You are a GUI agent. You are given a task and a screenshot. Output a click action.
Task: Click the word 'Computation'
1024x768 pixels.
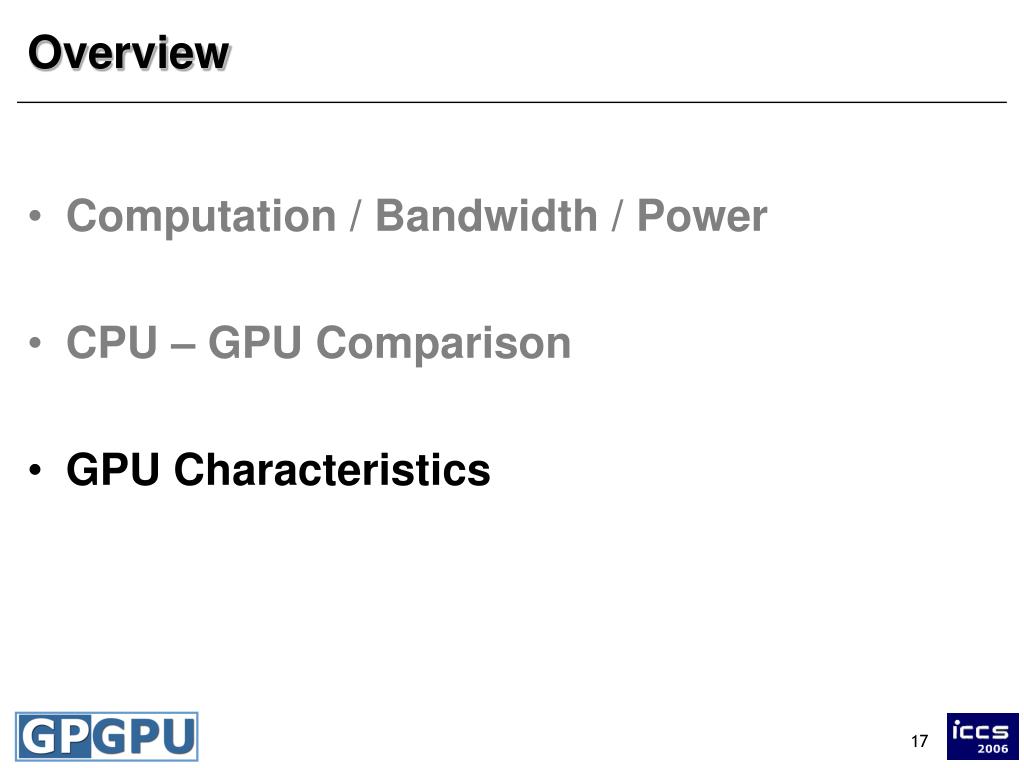[x=201, y=216]
